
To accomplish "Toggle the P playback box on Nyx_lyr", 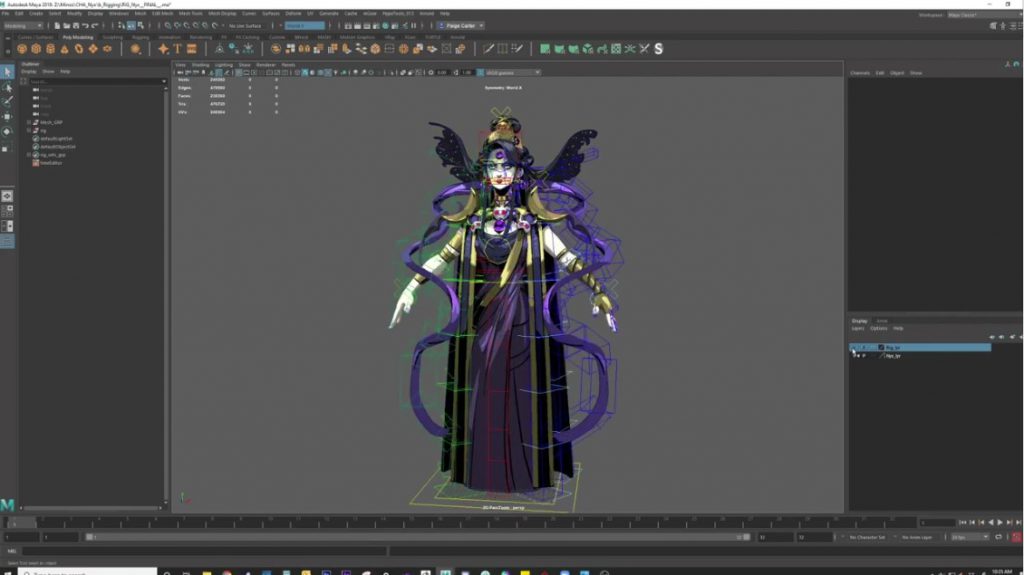I will [x=863, y=355].
